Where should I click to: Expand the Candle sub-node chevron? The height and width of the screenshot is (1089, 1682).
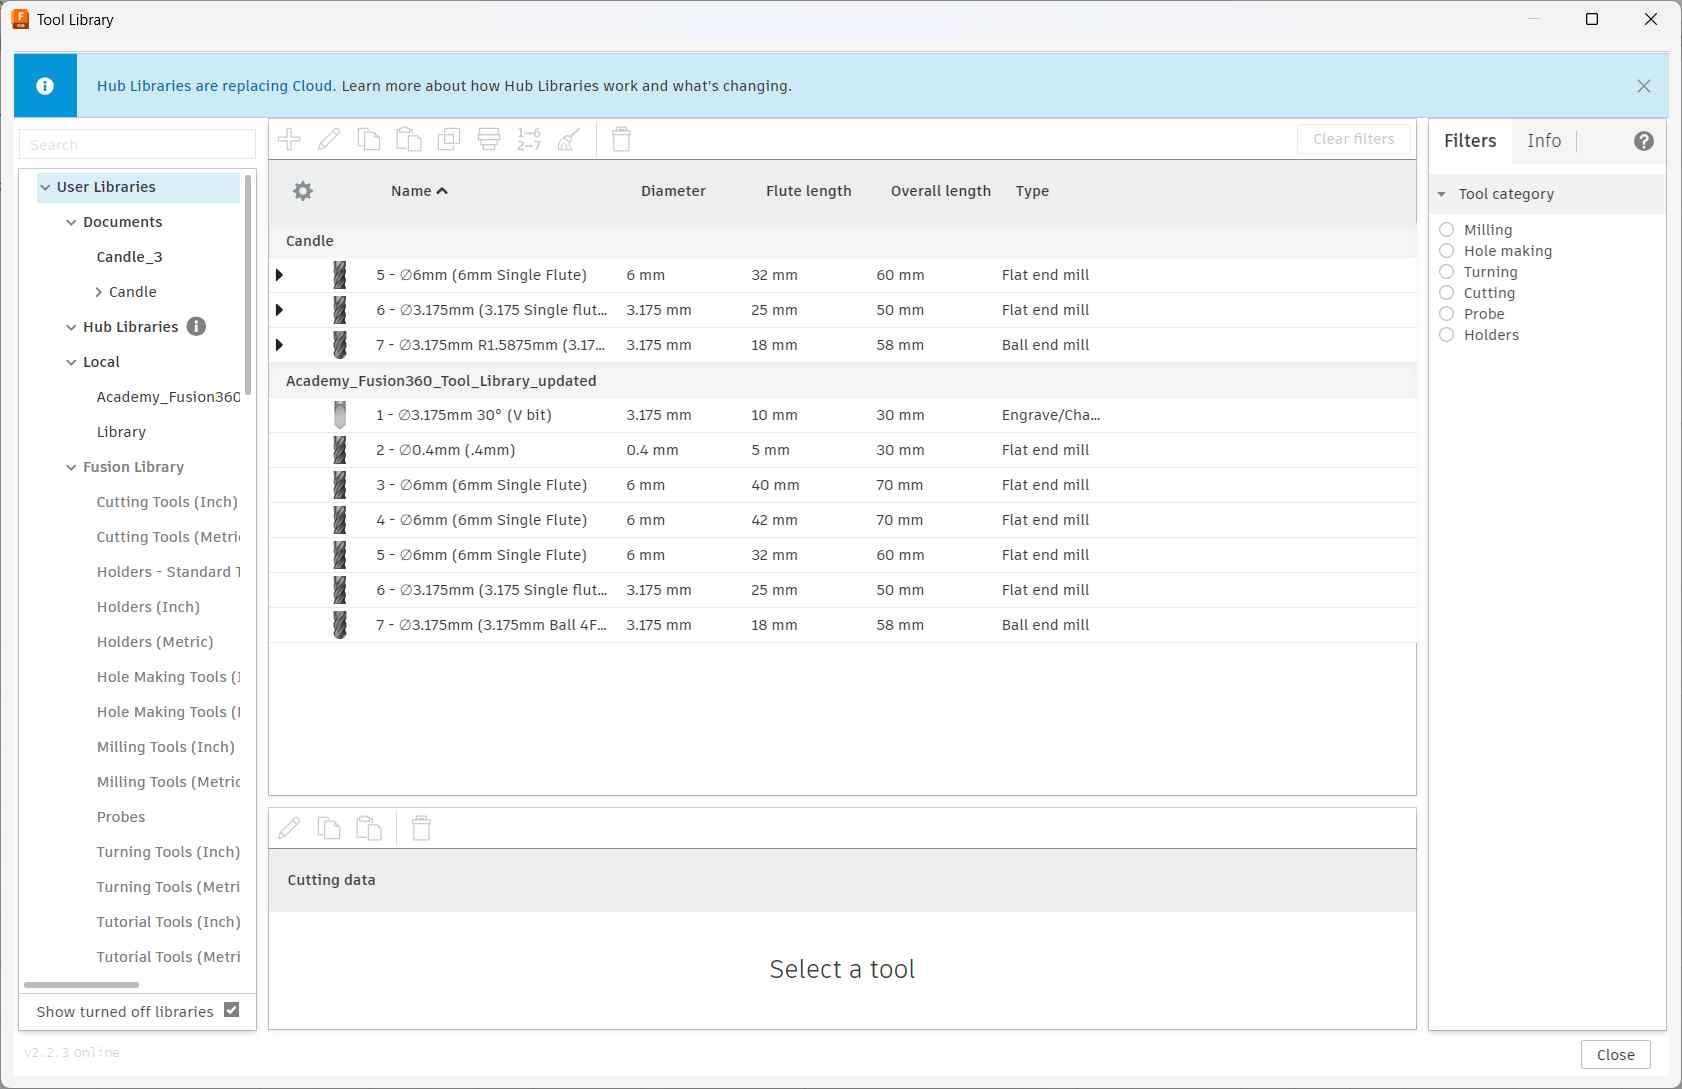pyautogui.click(x=98, y=292)
